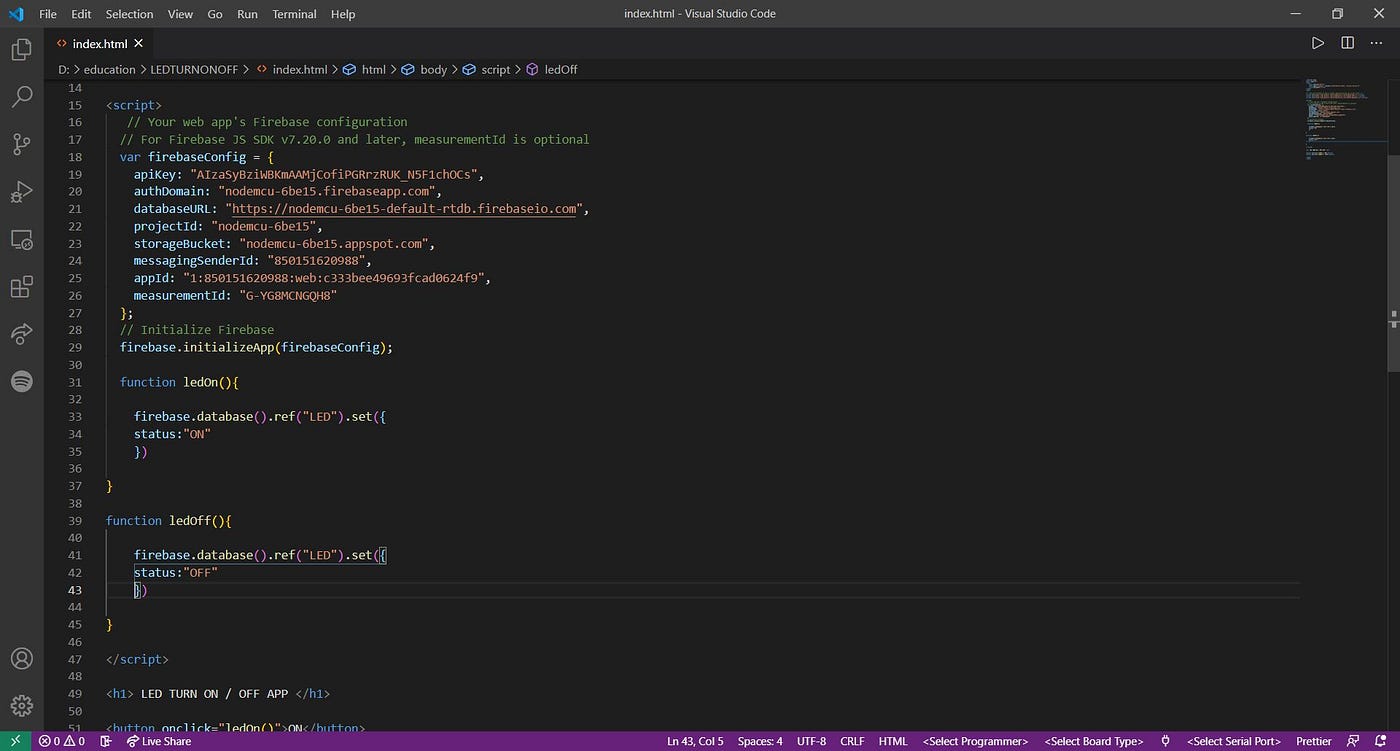Viewport: 1400px width, 751px height.
Task: Click the databaseURL firebaseio.com link
Action: 405,209
